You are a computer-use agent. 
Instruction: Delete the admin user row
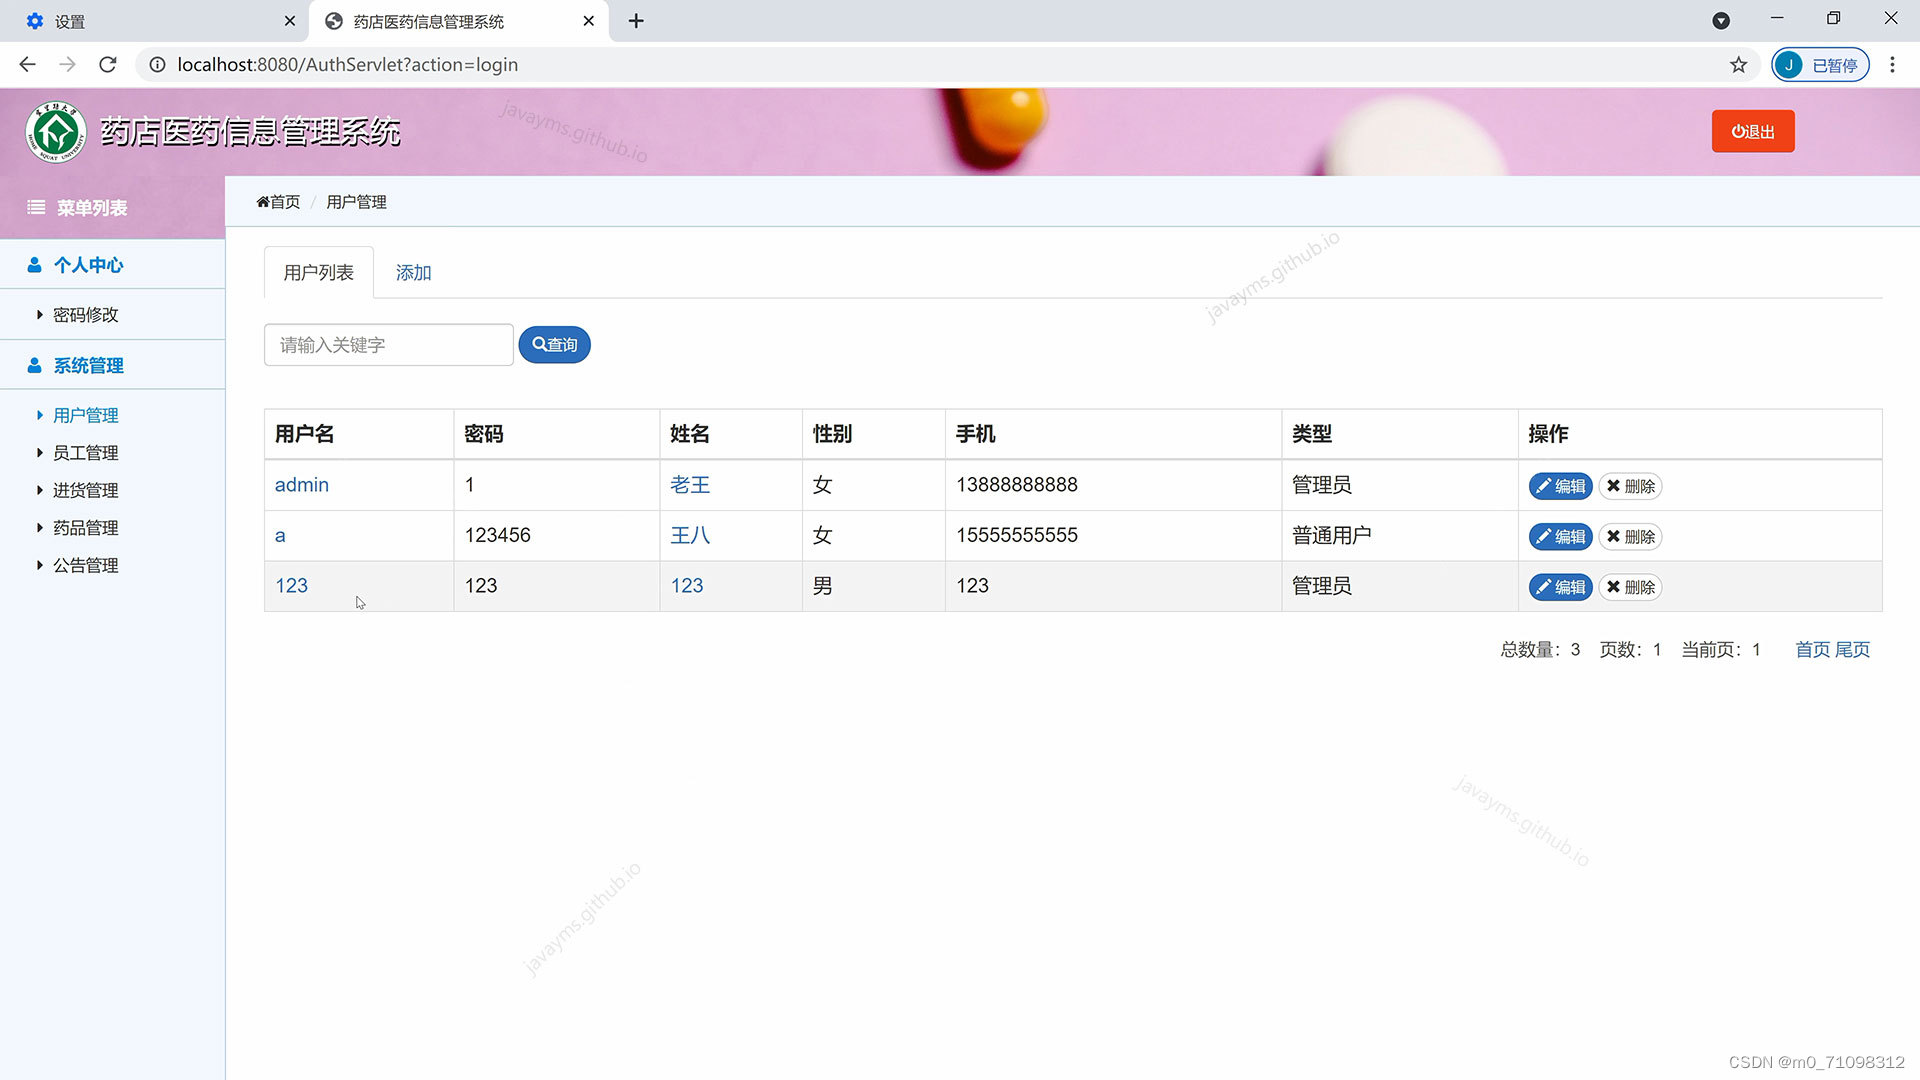click(x=1630, y=486)
